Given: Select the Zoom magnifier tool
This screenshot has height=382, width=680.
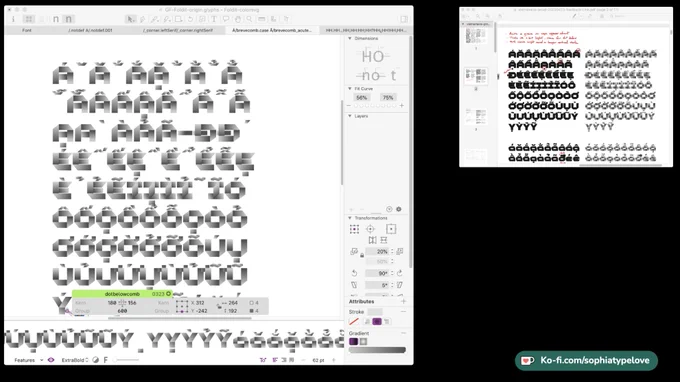Looking at the screenshot, I should tap(249, 19).
